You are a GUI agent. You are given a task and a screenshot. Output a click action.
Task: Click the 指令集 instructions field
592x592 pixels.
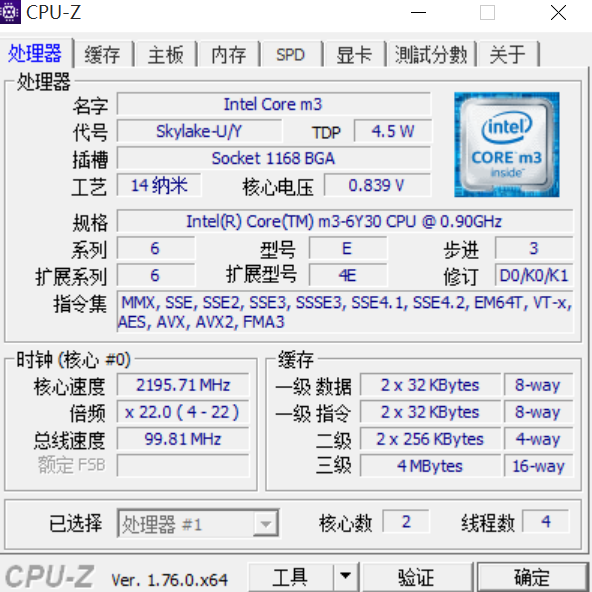(344, 312)
